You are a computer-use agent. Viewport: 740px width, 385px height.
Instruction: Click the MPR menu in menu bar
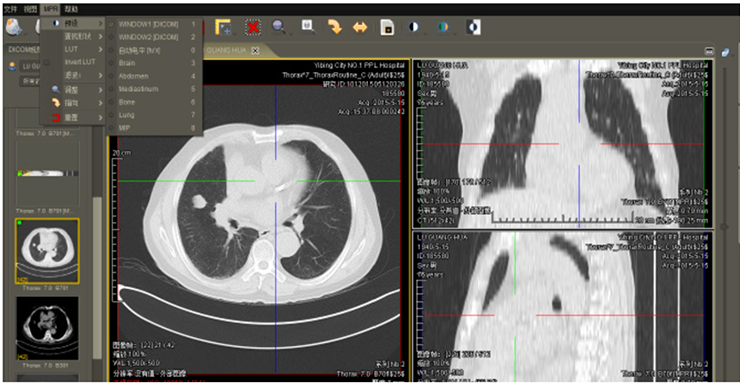coord(50,9)
